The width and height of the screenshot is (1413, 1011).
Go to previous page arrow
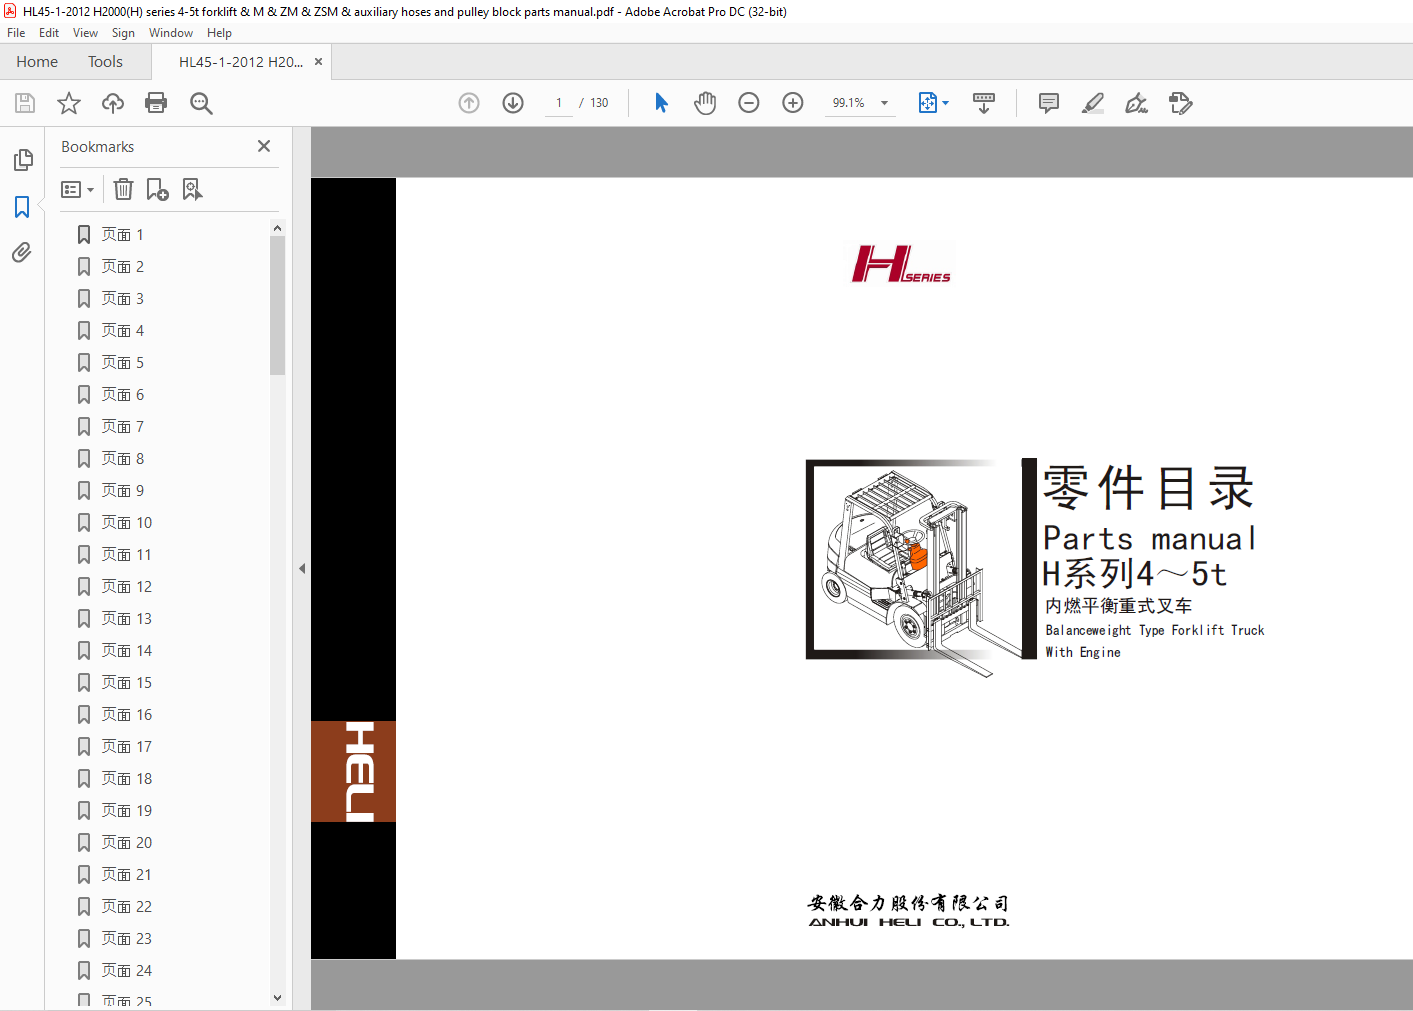469,103
